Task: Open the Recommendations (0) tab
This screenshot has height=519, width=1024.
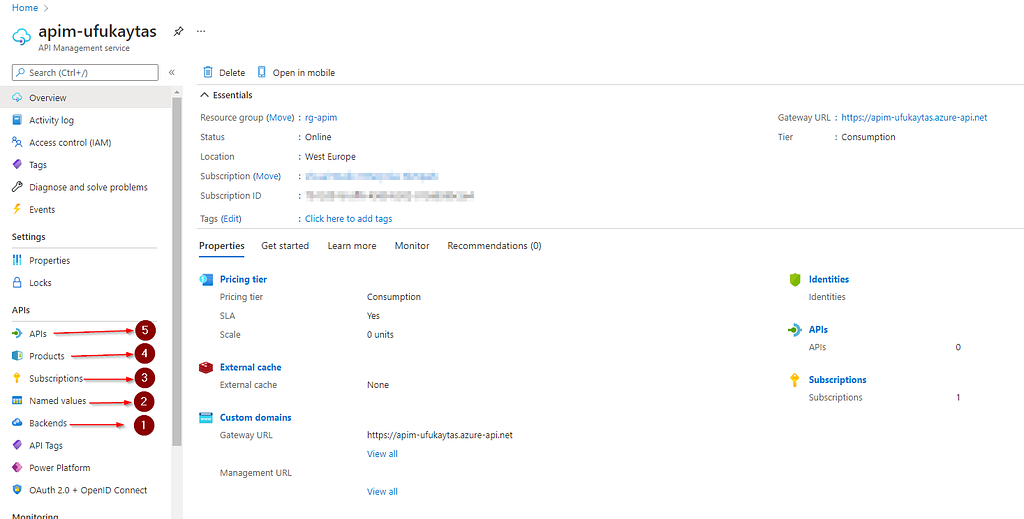Action: (x=494, y=246)
